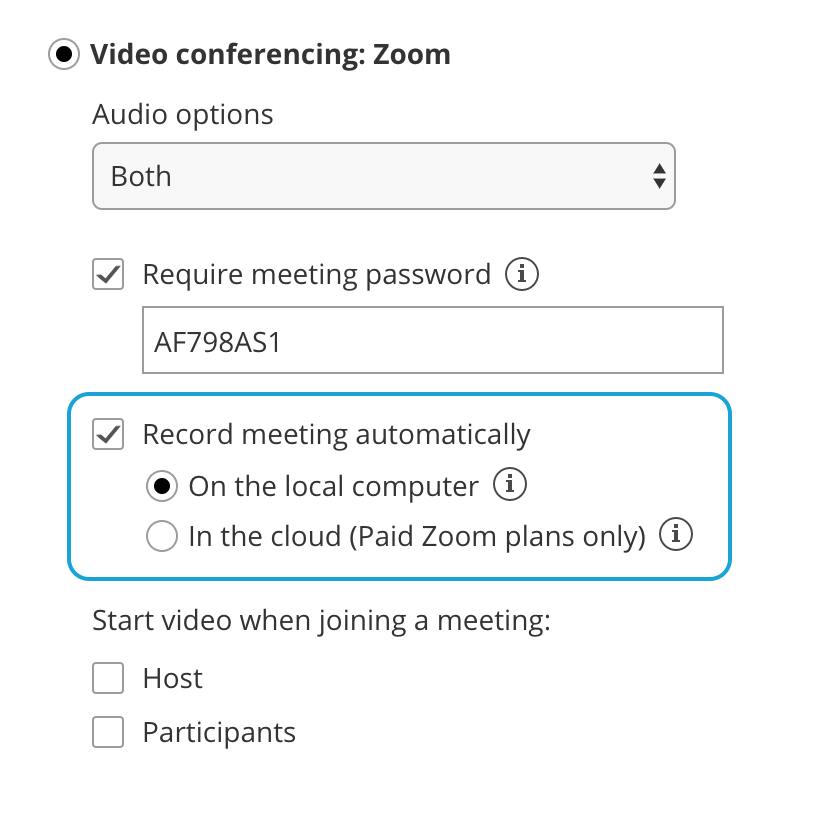The image size is (822, 820).
Task: Click the "Host" label text
Action: pos(173,679)
